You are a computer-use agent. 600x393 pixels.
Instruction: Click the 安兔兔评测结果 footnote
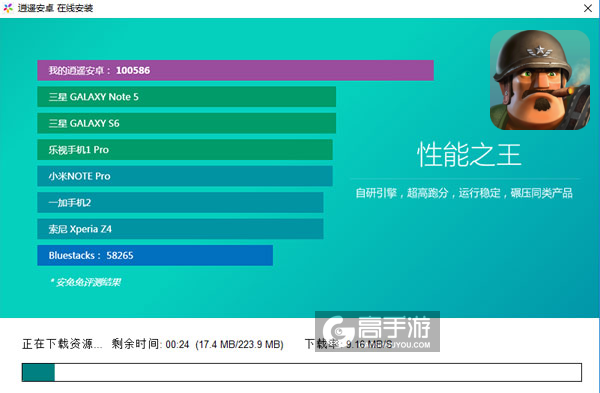point(85,282)
